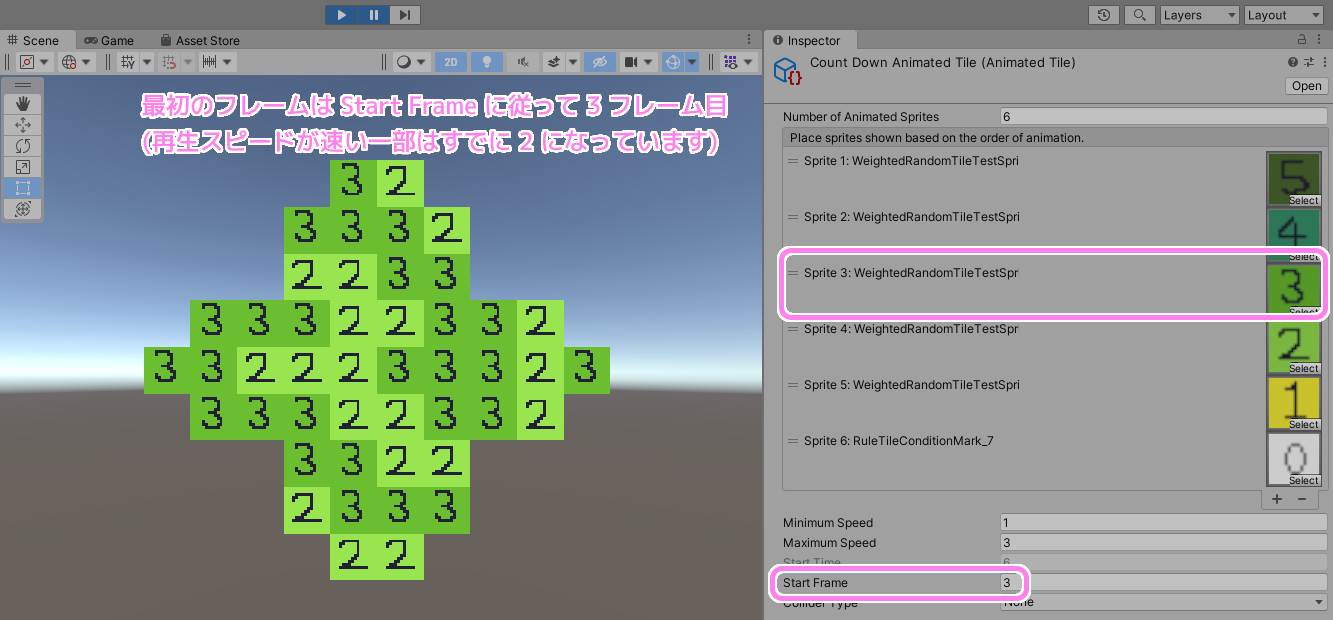The image size is (1333, 620).
Task: Click the Gizmos icon in the Scene toolbar
Action: coord(732,61)
